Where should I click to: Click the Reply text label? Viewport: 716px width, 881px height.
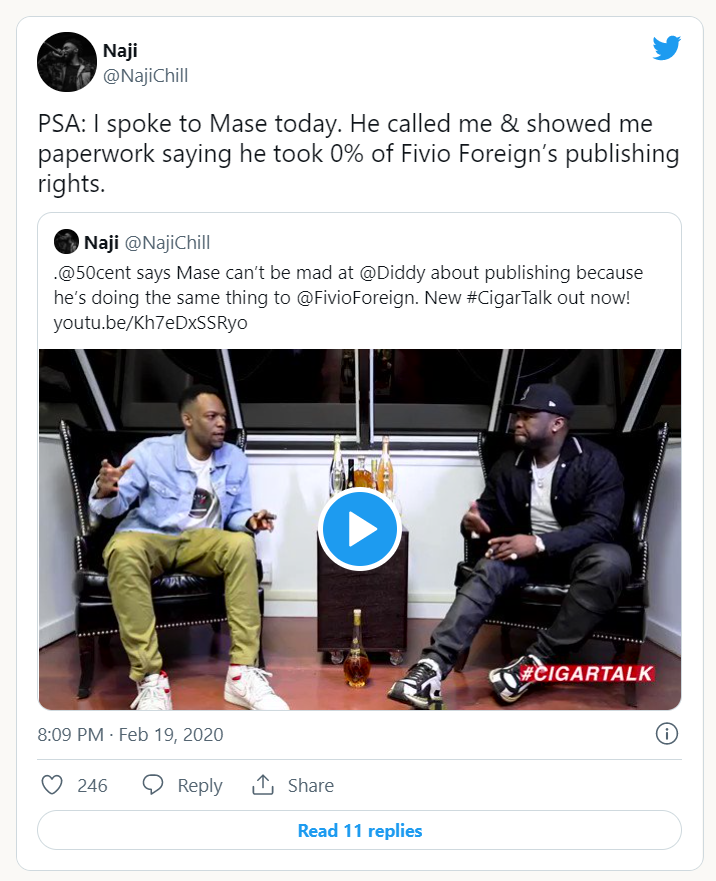click(200, 786)
